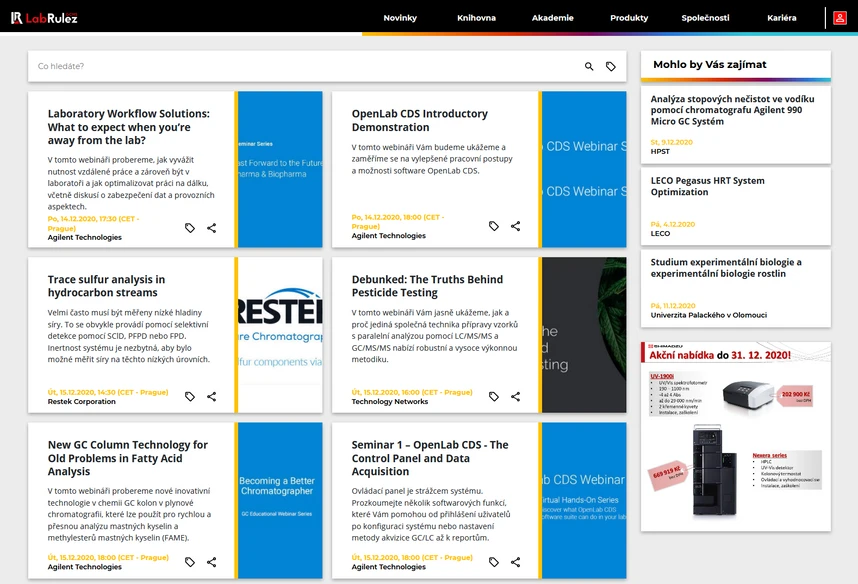The image size is (858, 584).
Task: Open the Kariéra menu
Action: pyautogui.click(x=782, y=18)
